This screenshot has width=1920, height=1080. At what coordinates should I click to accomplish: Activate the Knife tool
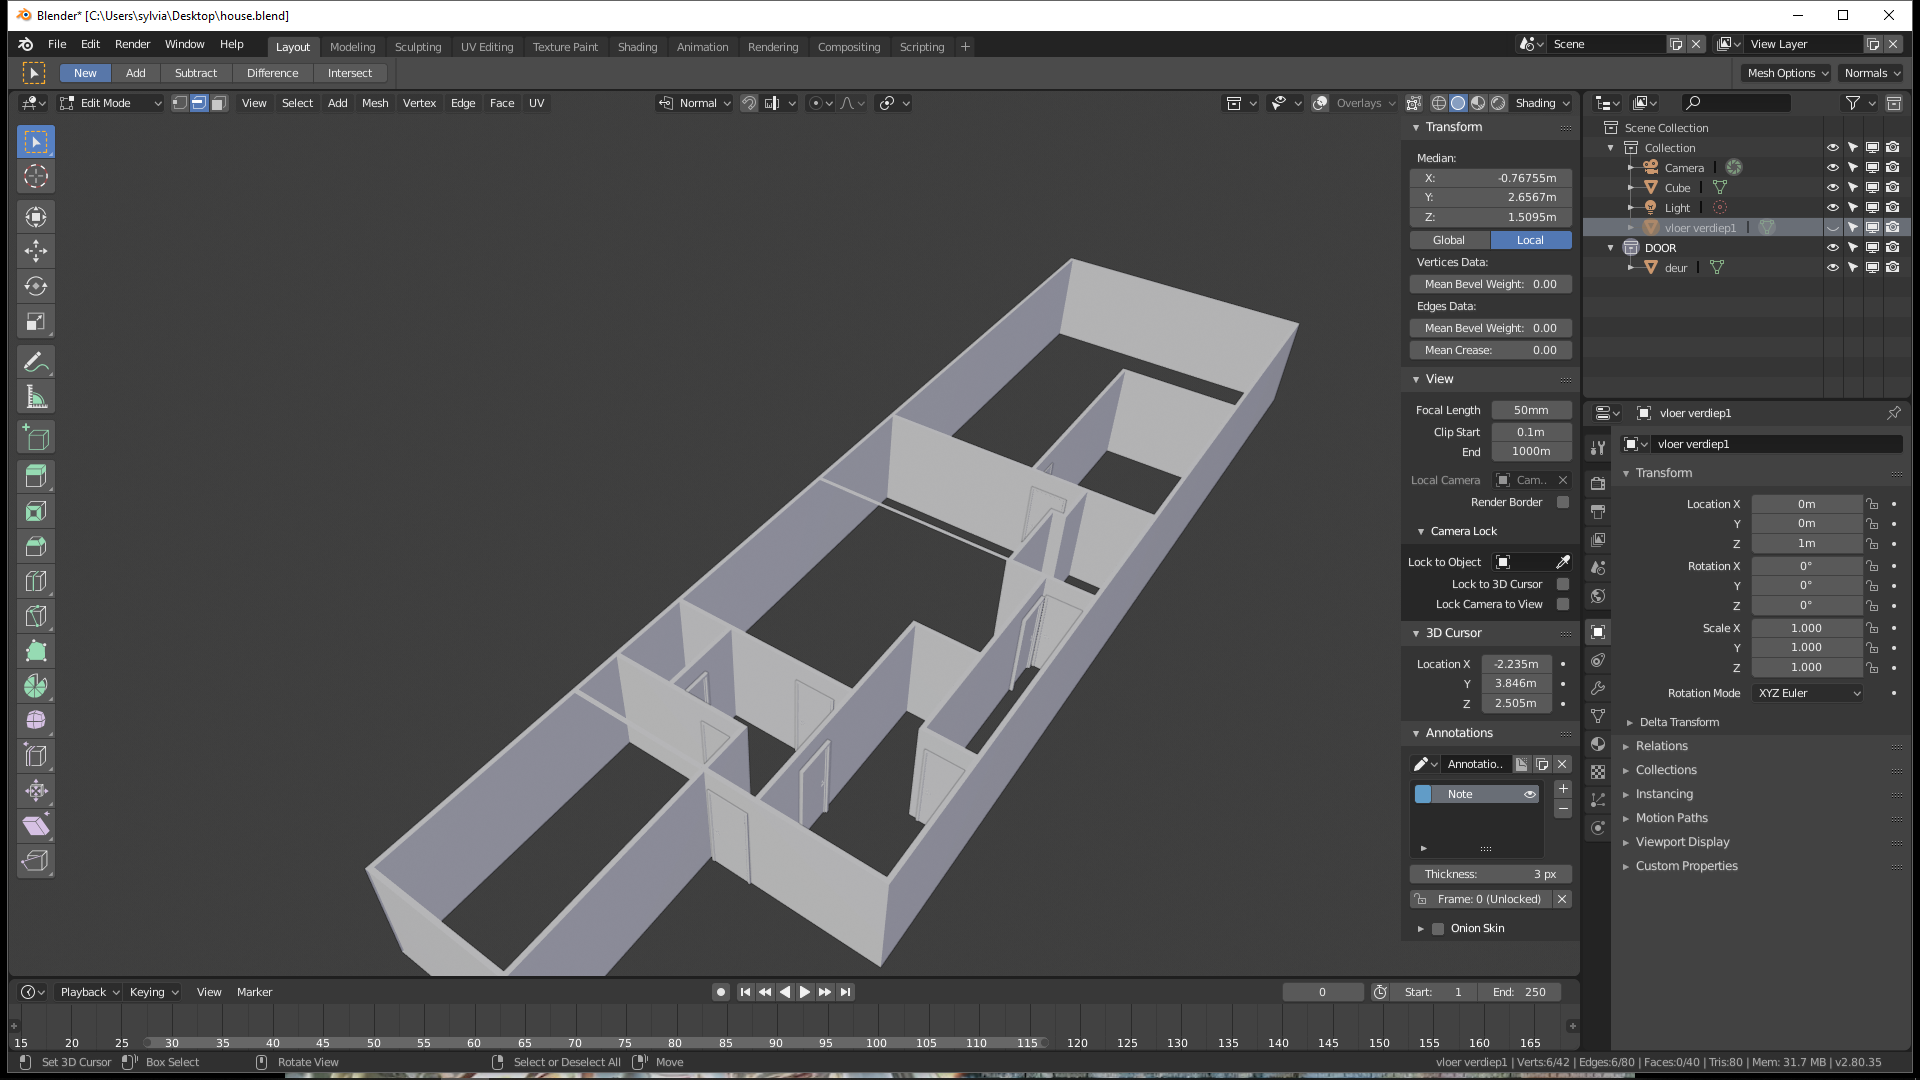click(36, 616)
